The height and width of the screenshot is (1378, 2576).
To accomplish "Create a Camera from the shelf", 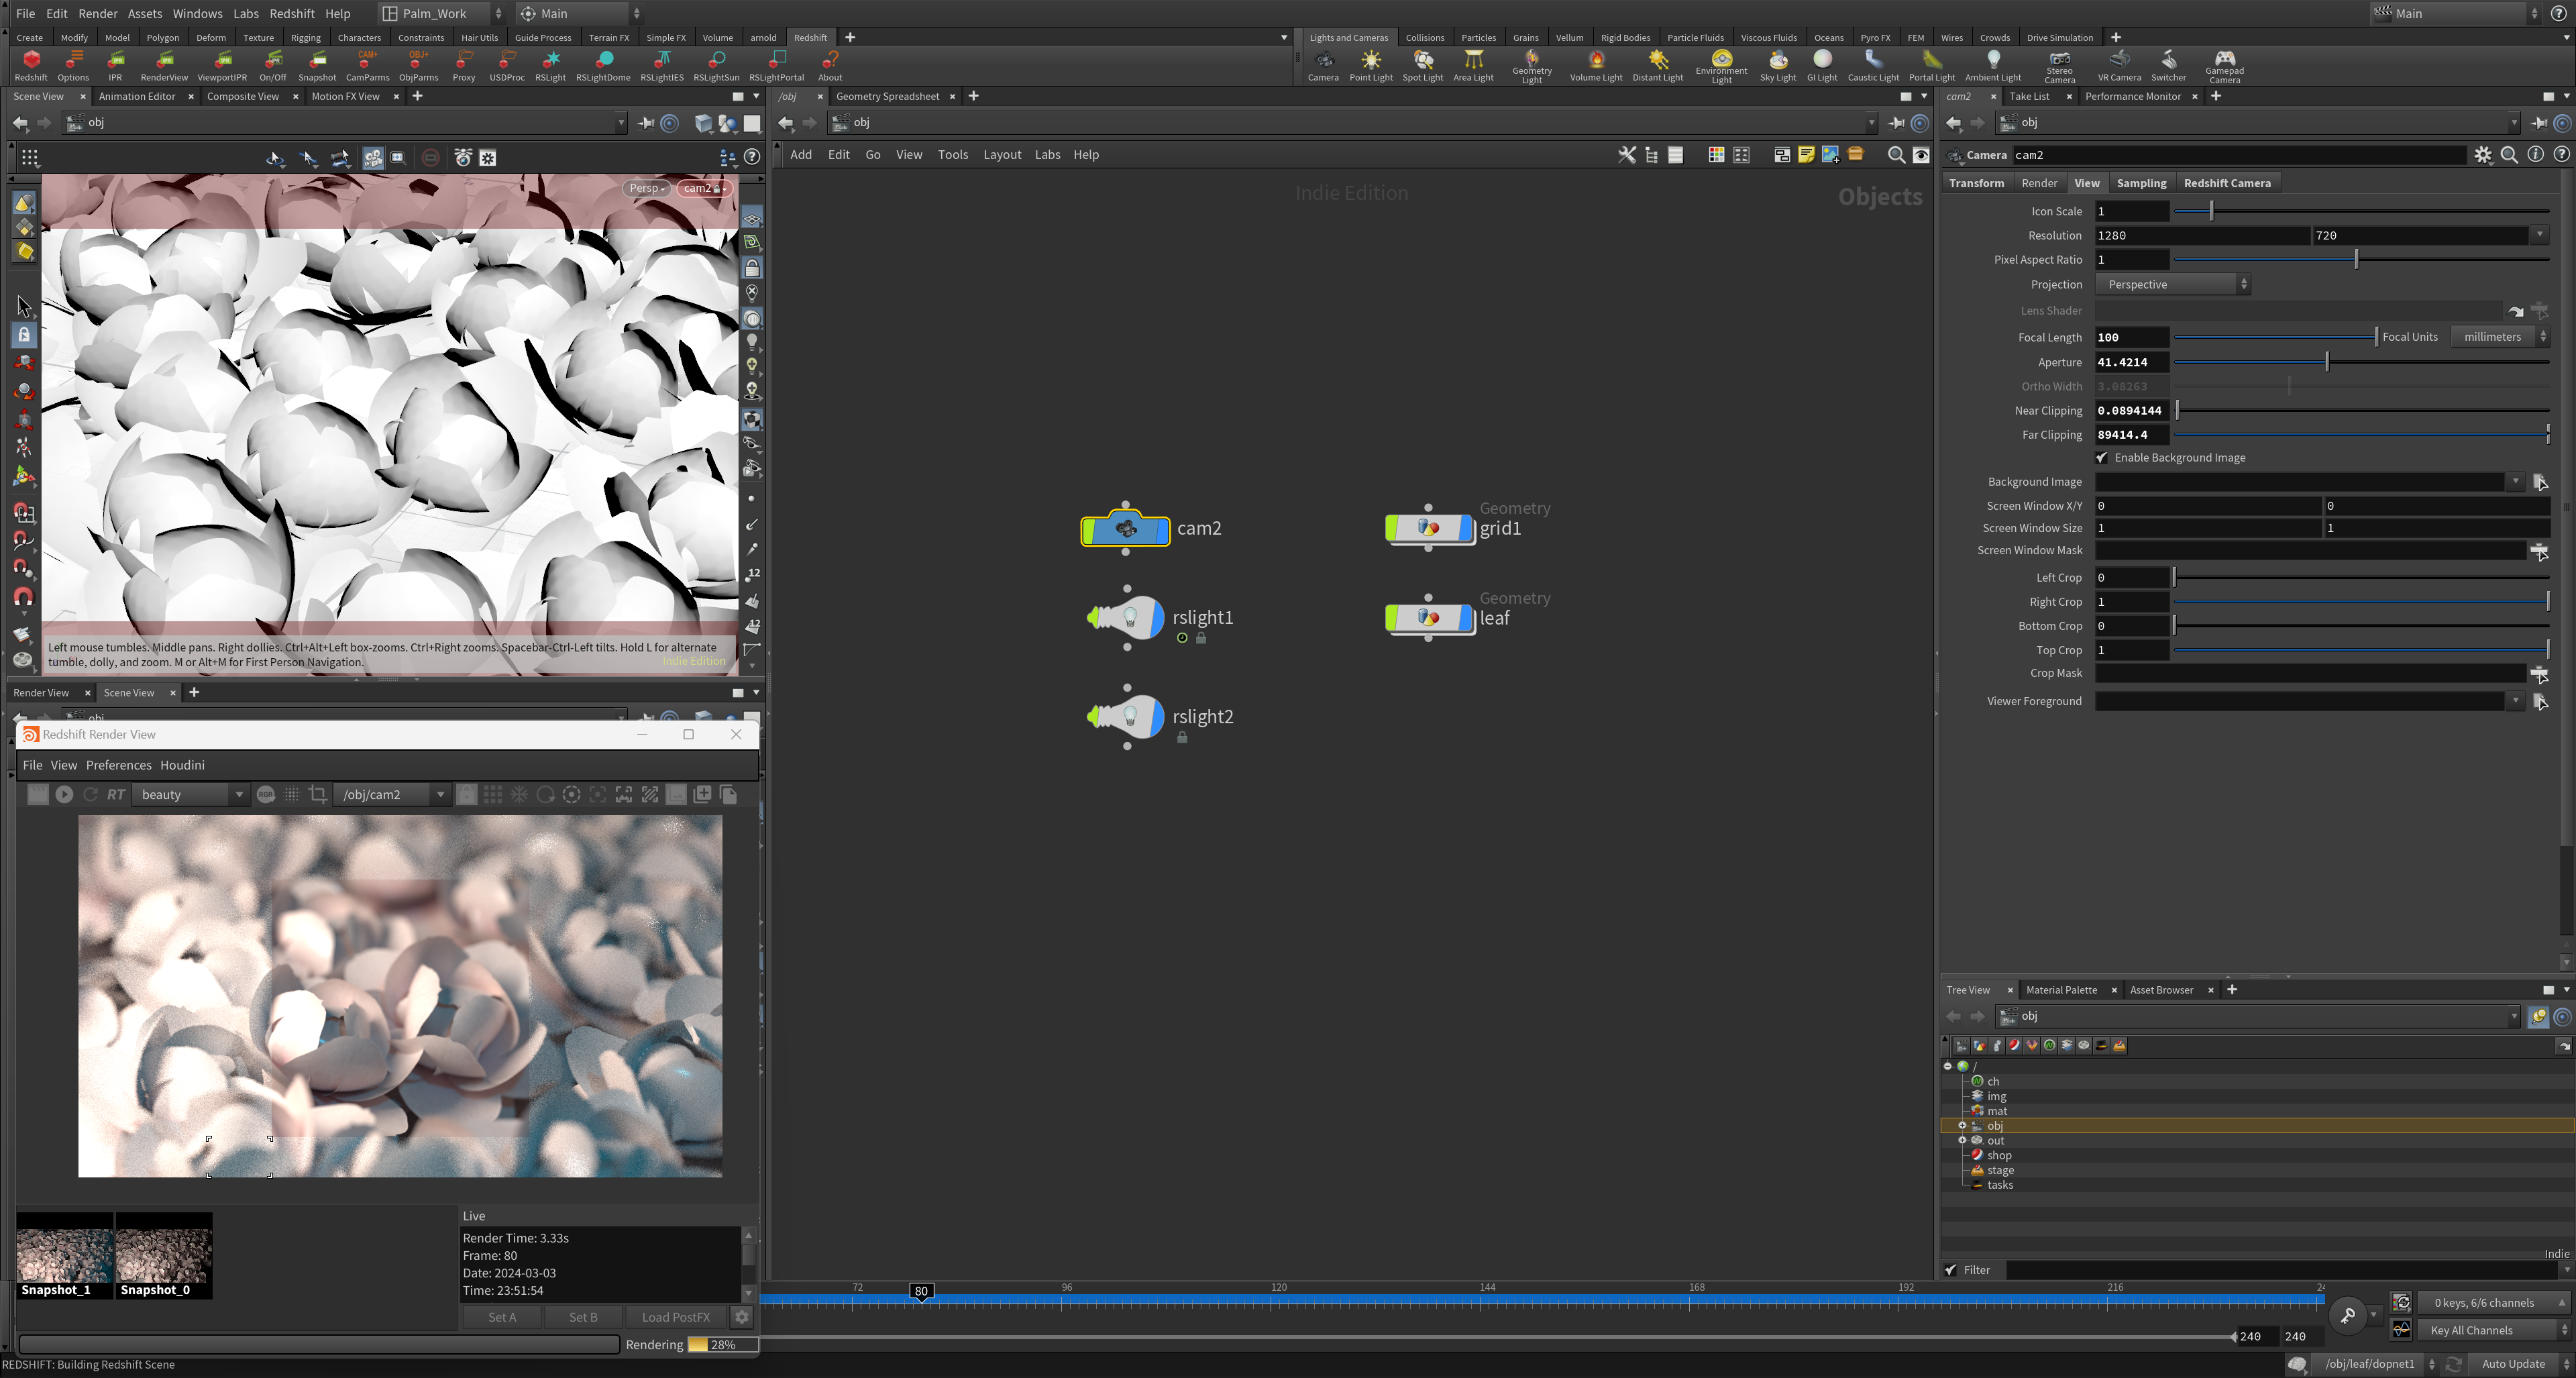I will click(x=1323, y=66).
